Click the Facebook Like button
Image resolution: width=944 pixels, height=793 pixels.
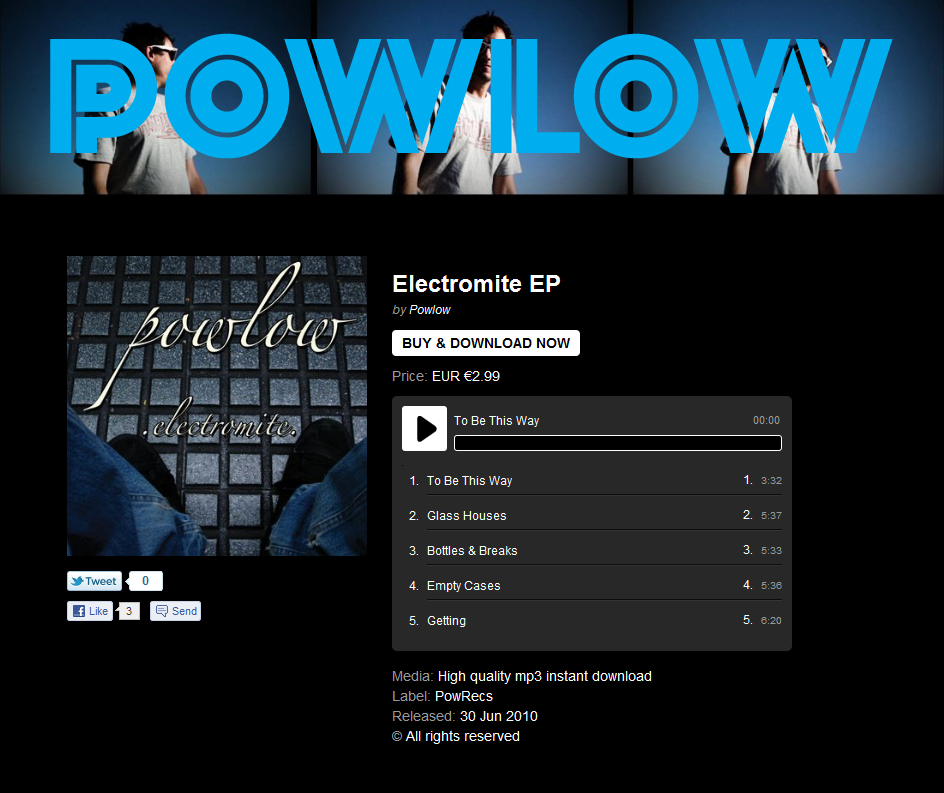click(90, 611)
